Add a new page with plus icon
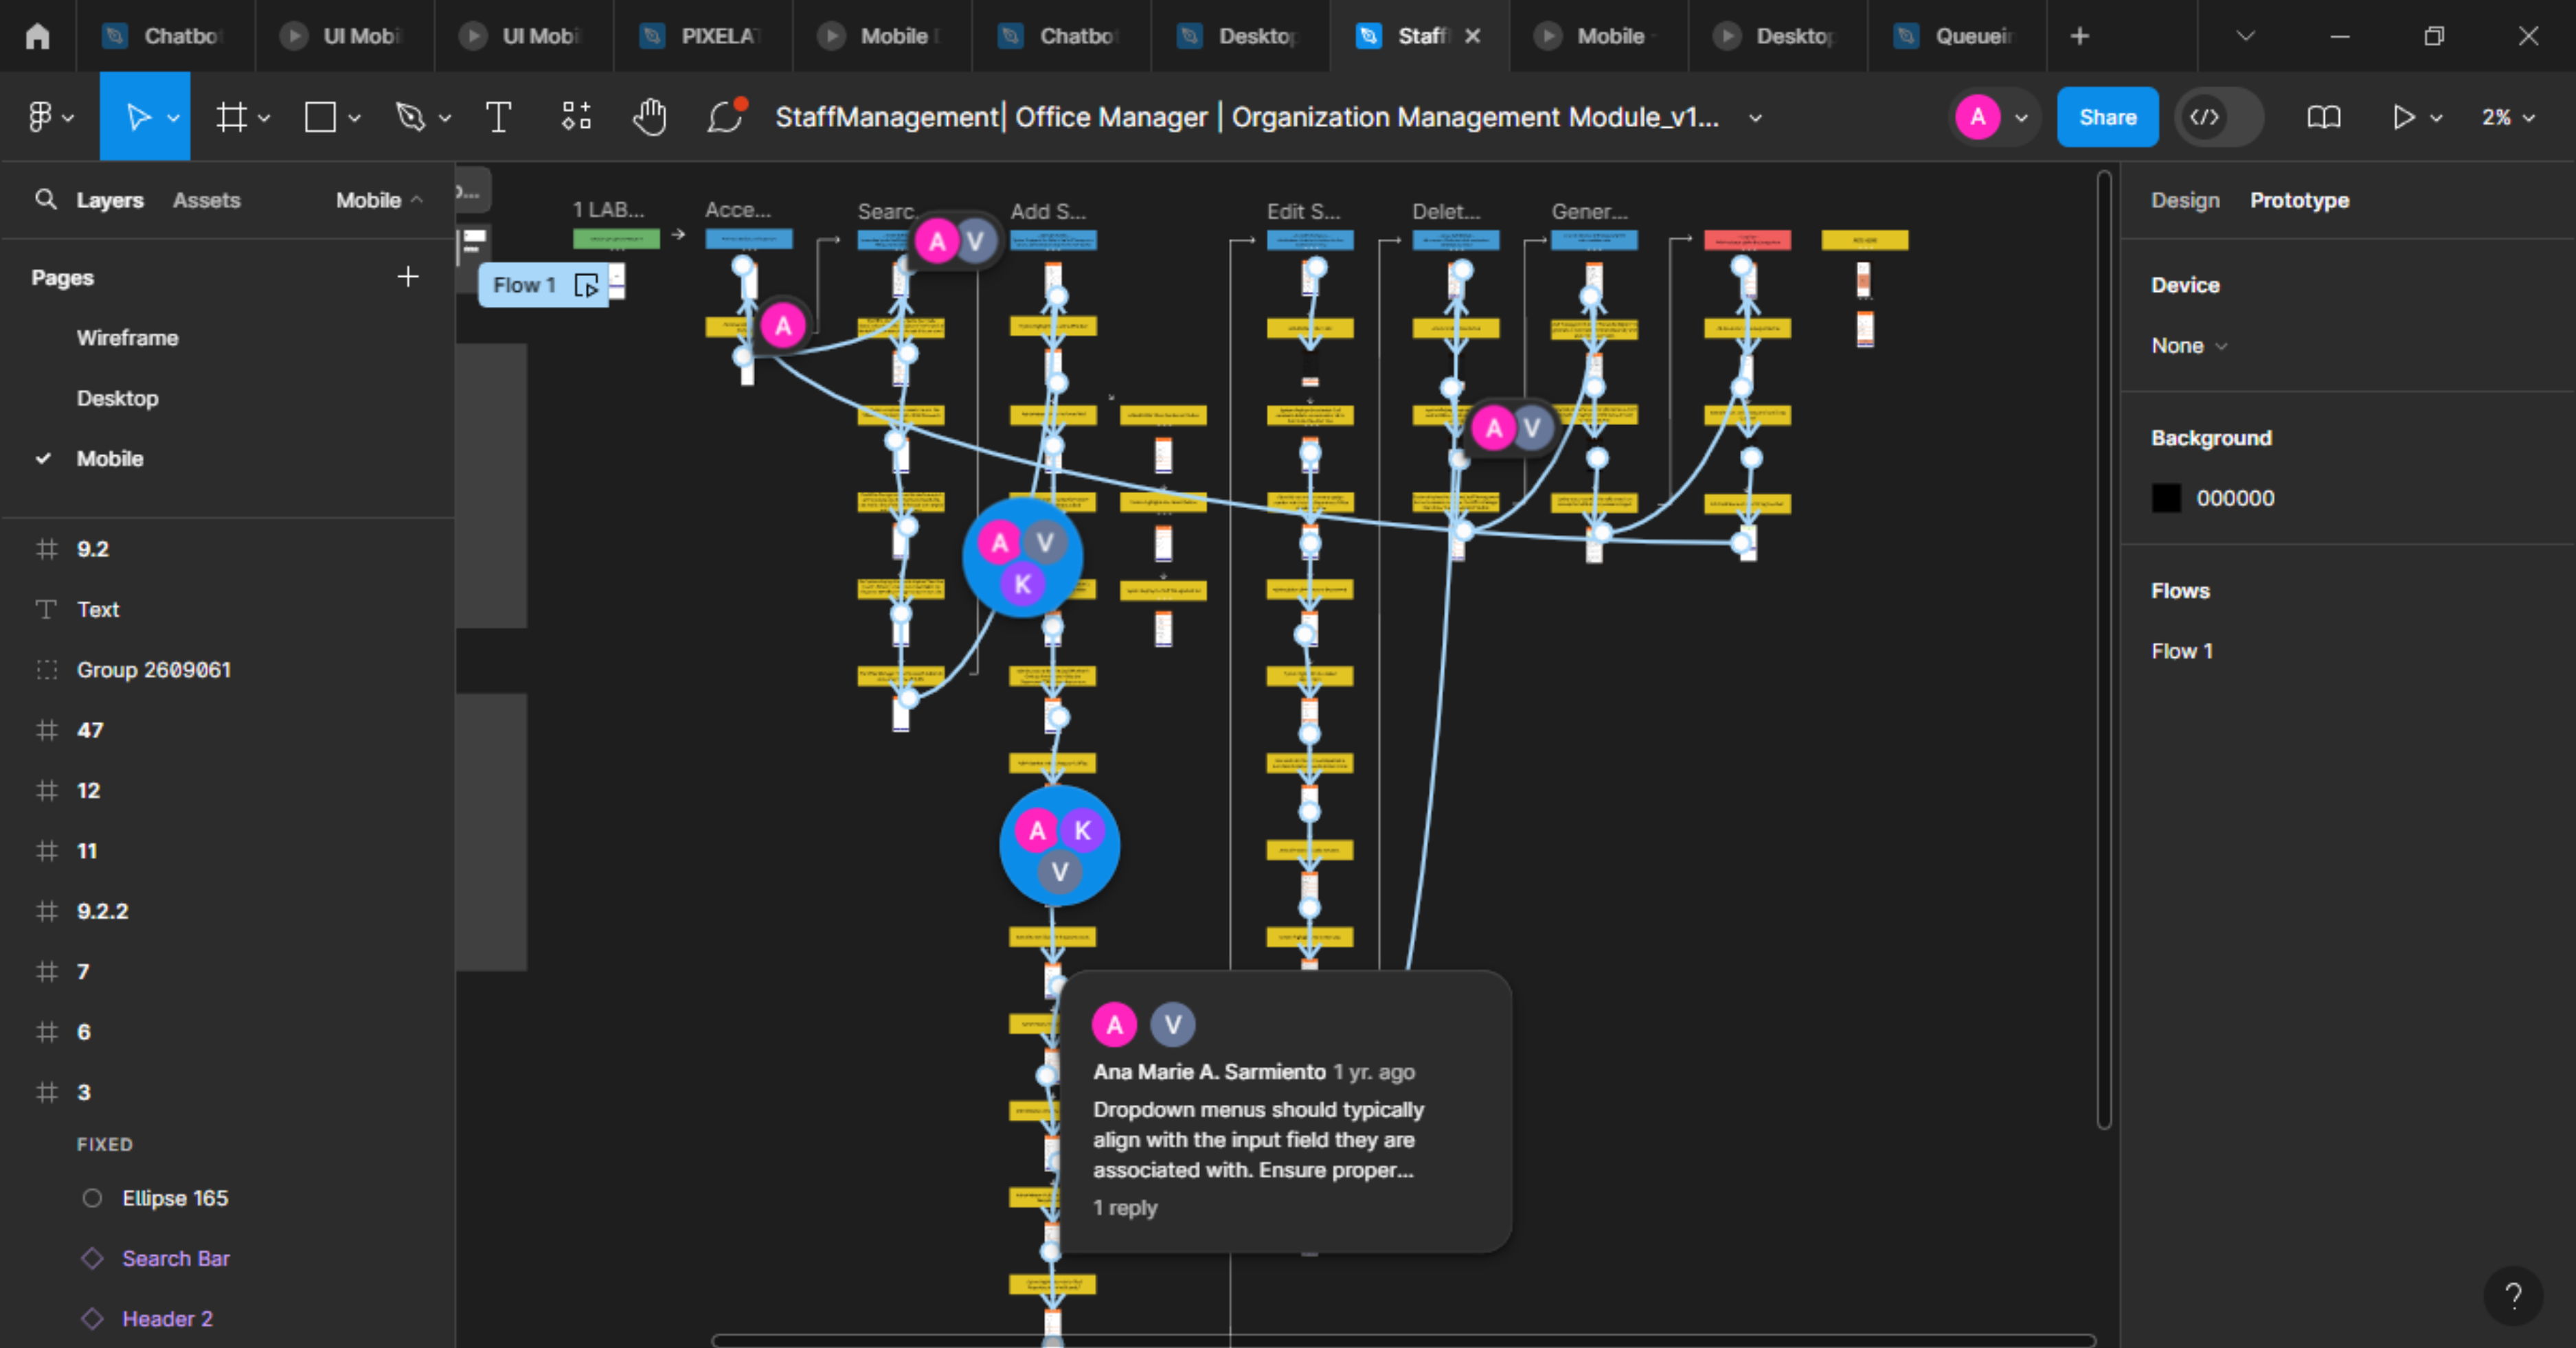Image resolution: width=2576 pixels, height=1348 pixels. point(408,277)
